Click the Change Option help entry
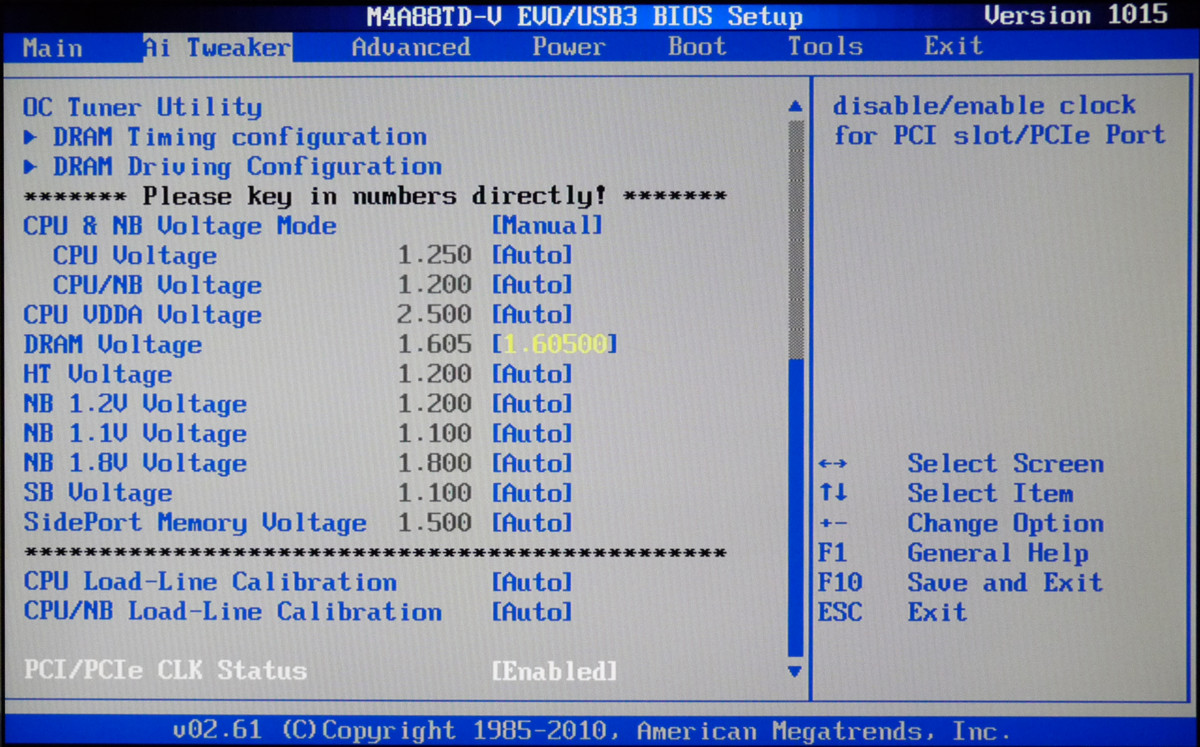Viewport: 1200px width, 747px height. pos(1005,523)
